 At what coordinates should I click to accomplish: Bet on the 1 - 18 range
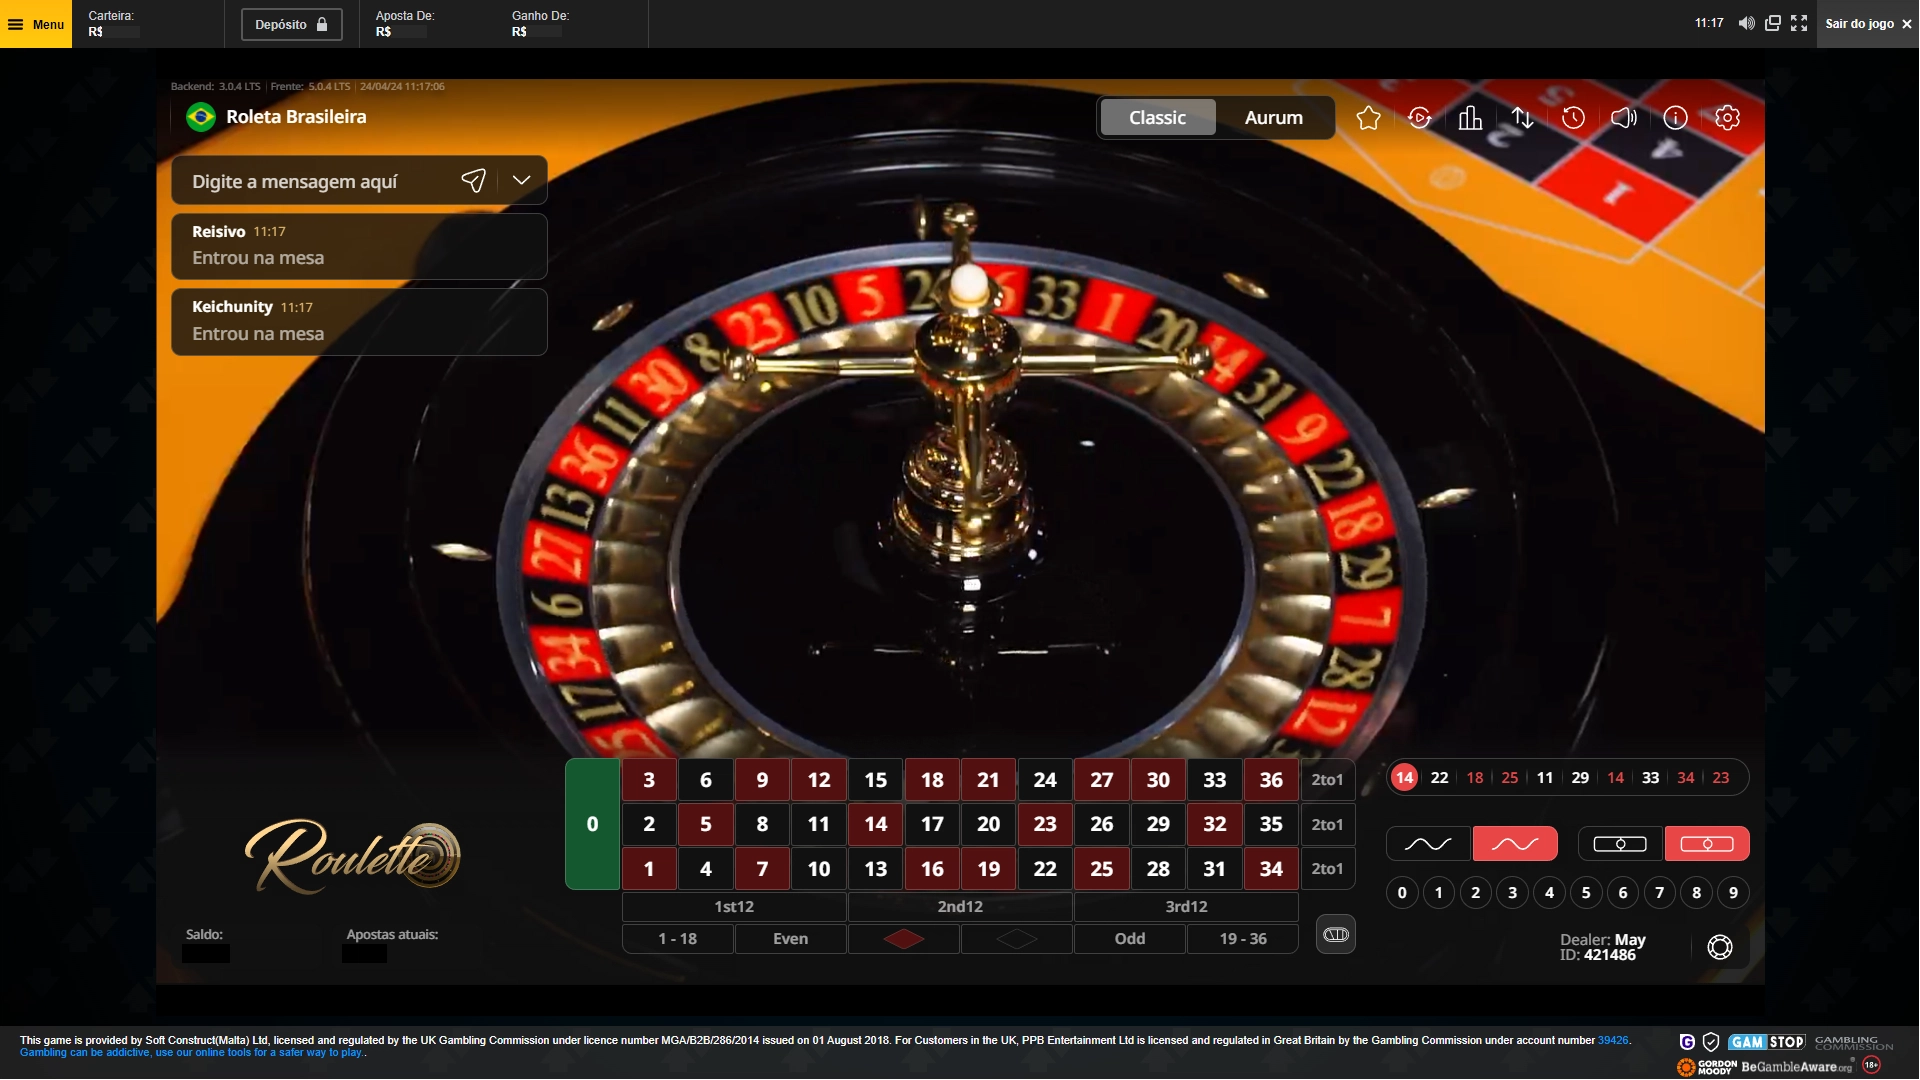click(678, 939)
